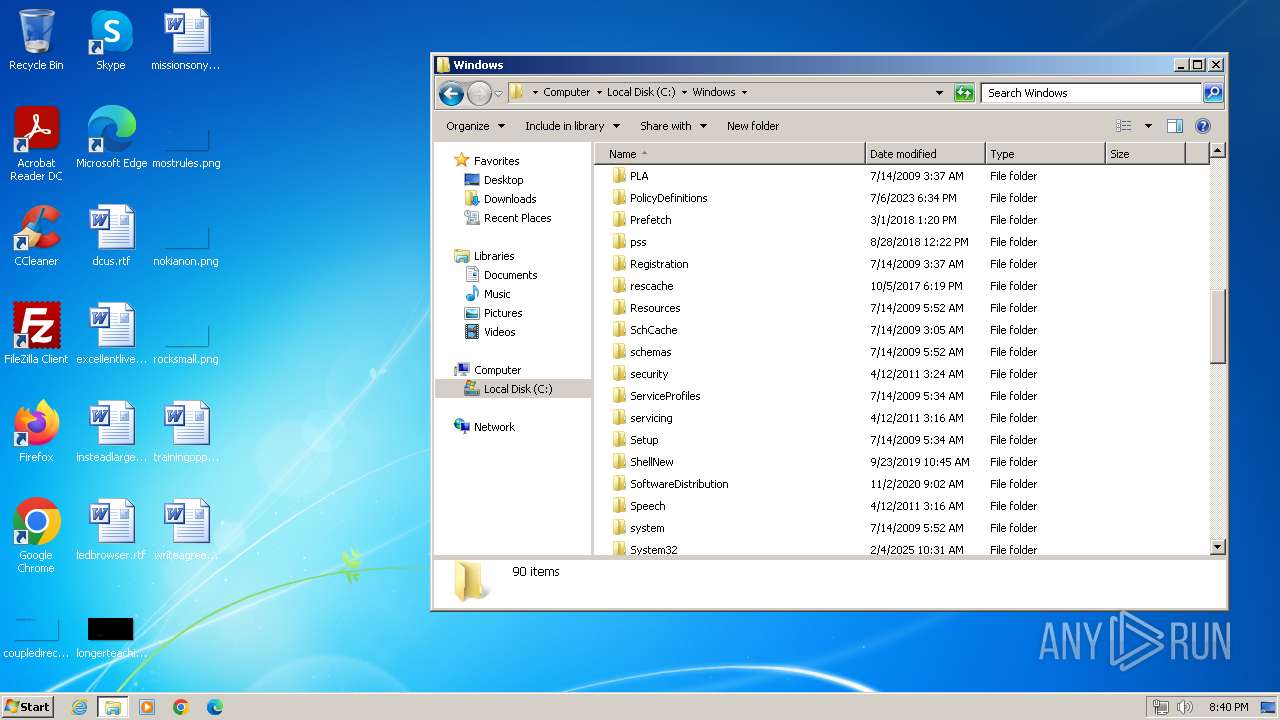Expand the Local Disk (C:) breadcrumb arrow
This screenshot has height=720, width=1280.
[x=684, y=92]
